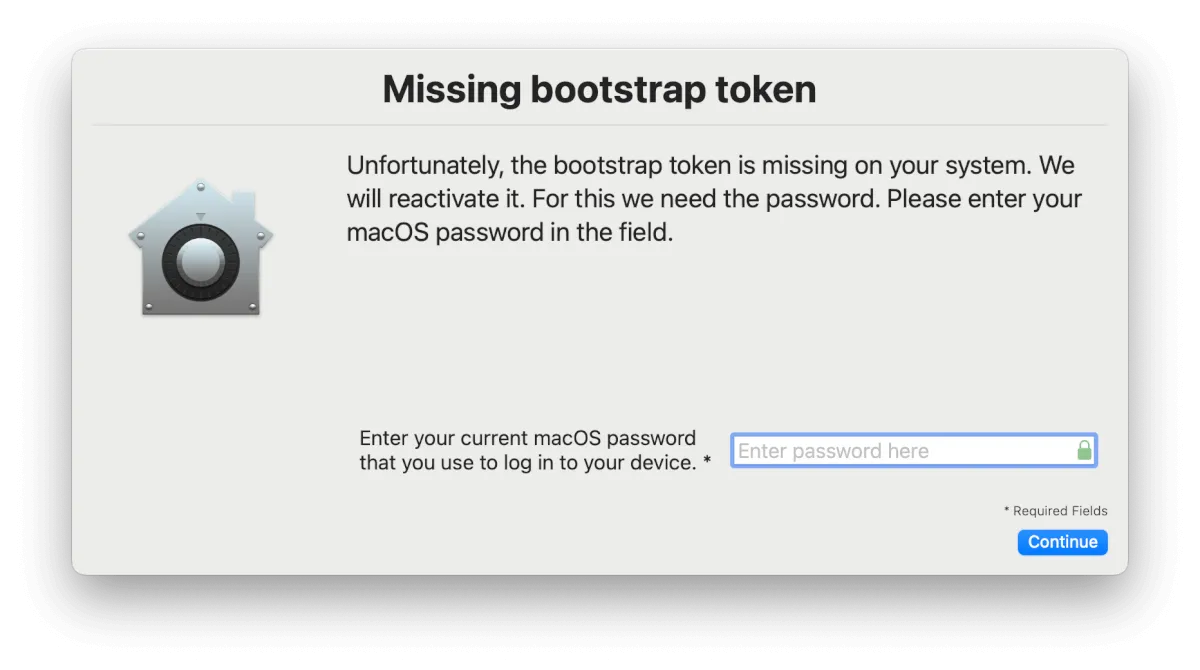Focus the 'Enter password here' input field

tap(900, 451)
